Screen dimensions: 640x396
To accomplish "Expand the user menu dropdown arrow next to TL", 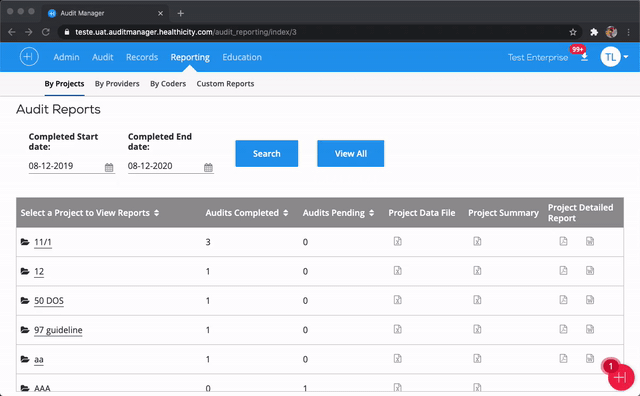I will [x=626, y=57].
